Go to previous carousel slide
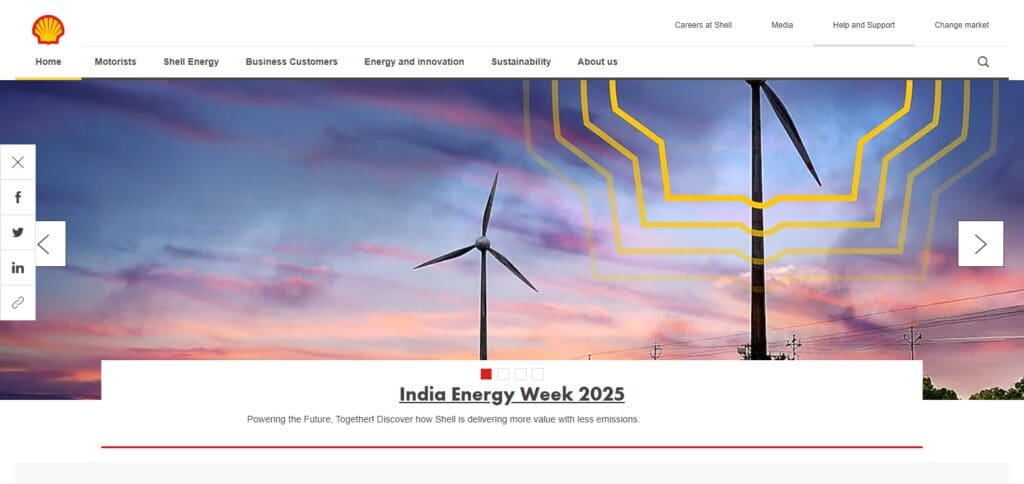Image resolution: width=1024 pixels, height=484 pixels. [50, 244]
